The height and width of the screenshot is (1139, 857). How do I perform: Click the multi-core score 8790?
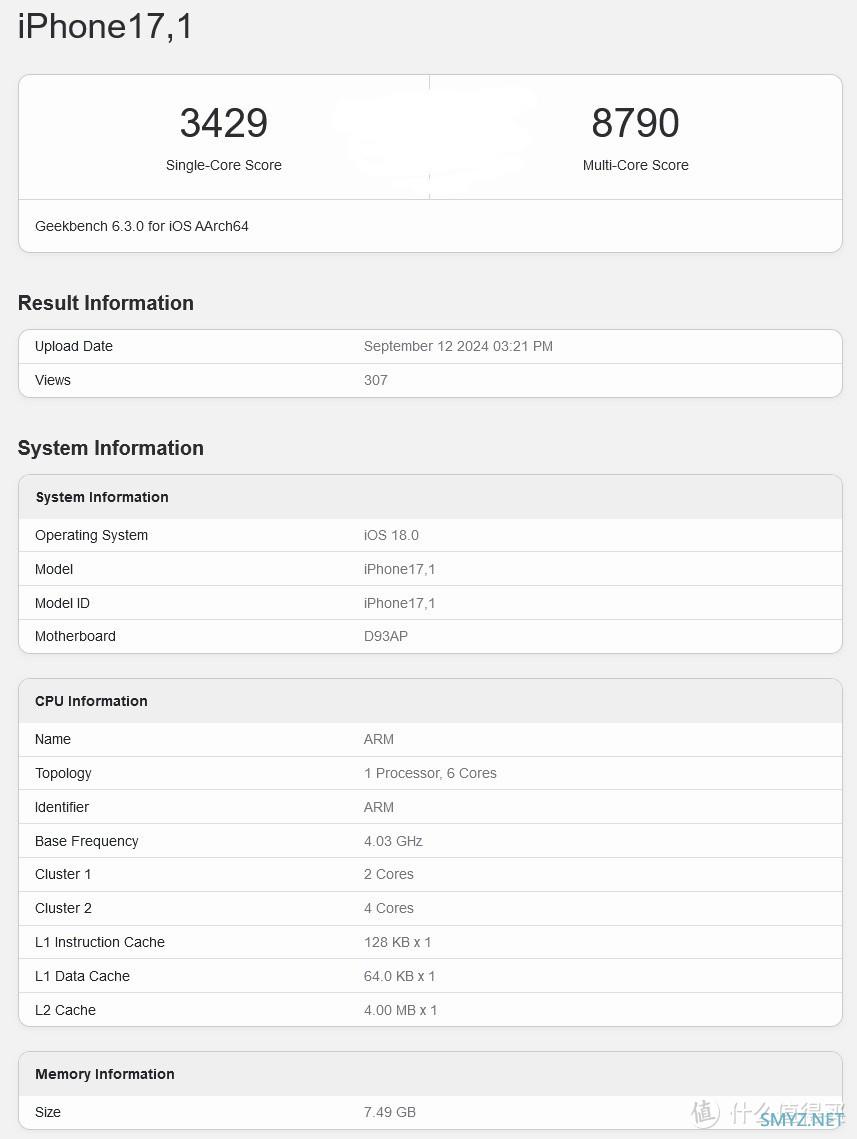click(635, 123)
